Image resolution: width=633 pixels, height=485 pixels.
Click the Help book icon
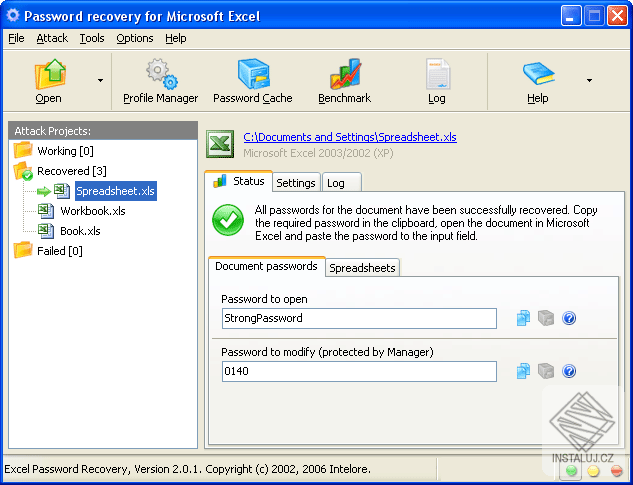tap(539, 73)
